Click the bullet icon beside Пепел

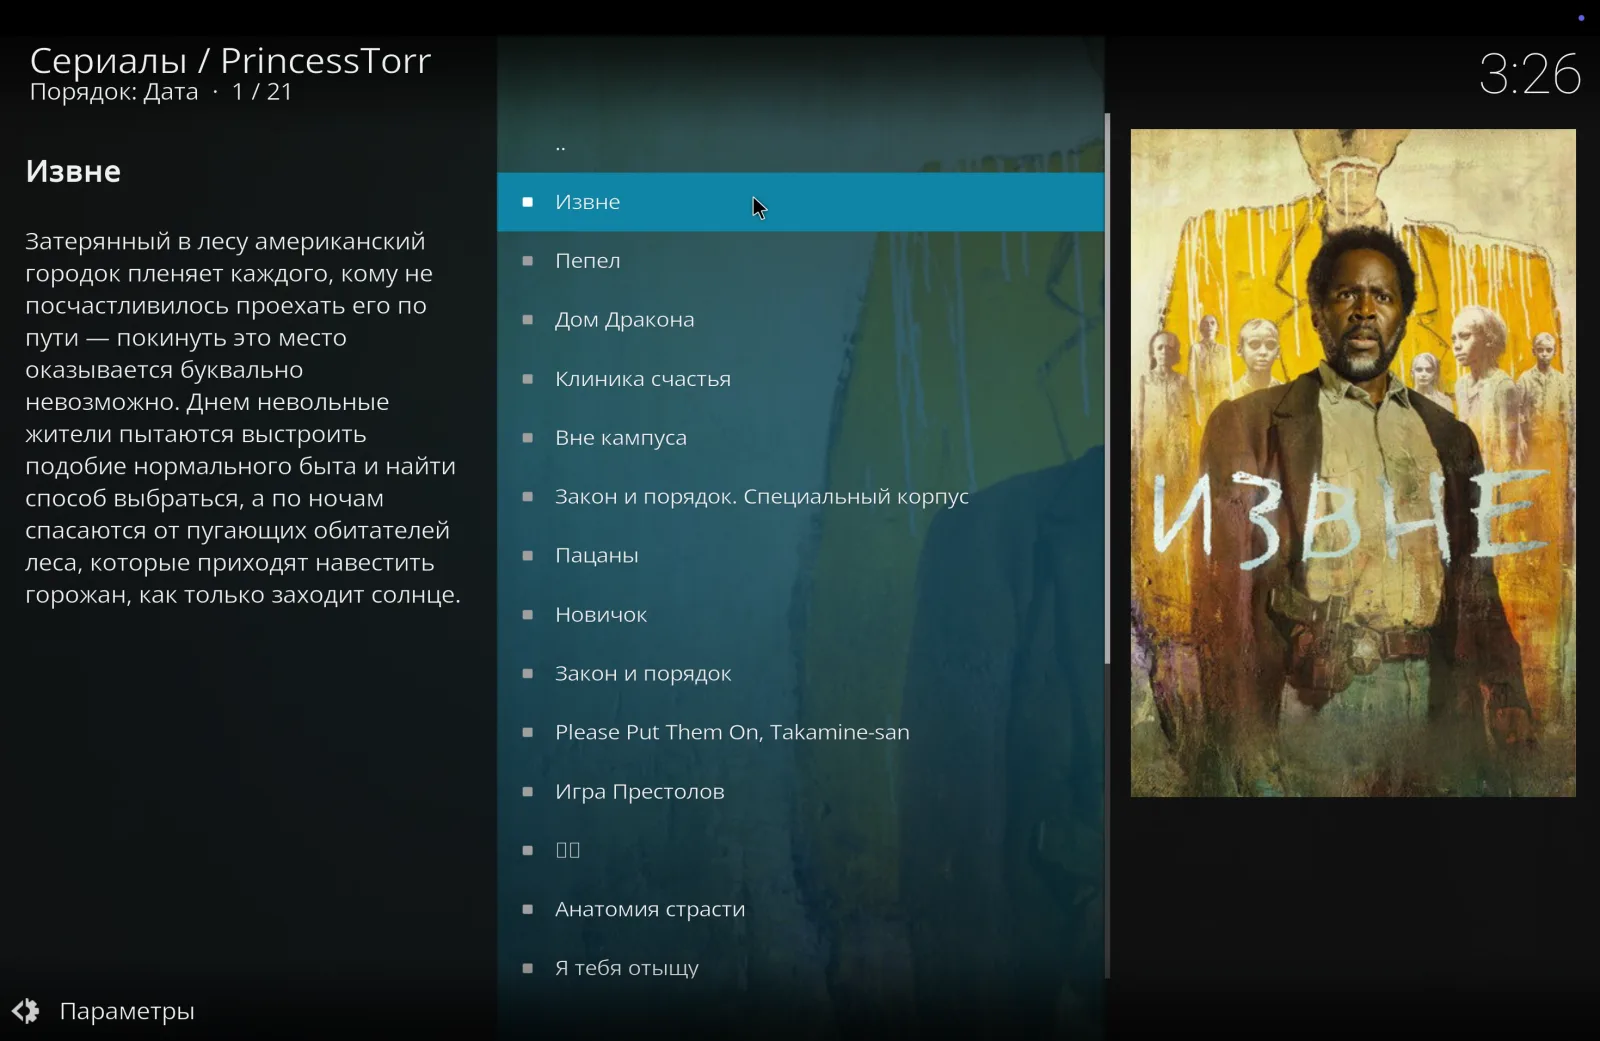tap(528, 261)
